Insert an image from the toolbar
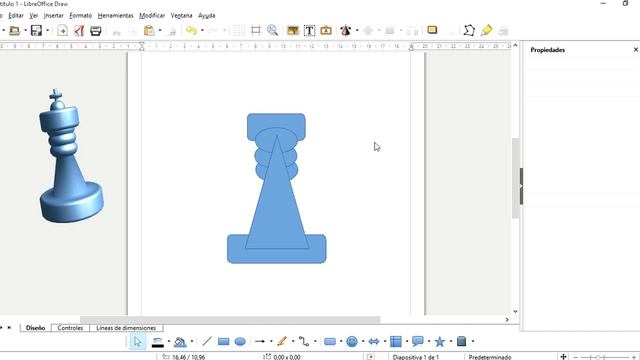The height and width of the screenshot is (360, 640). (293, 31)
